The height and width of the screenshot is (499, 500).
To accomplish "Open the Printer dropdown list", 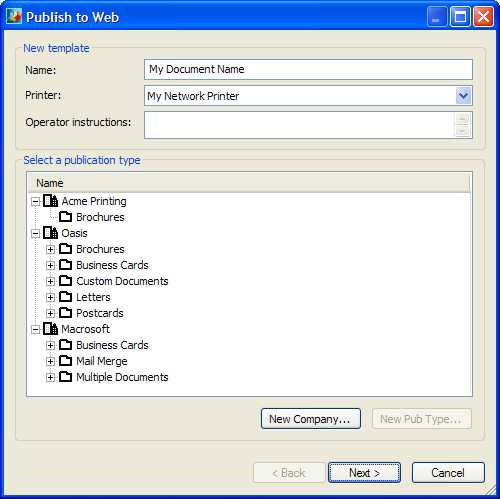I will click(x=463, y=96).
